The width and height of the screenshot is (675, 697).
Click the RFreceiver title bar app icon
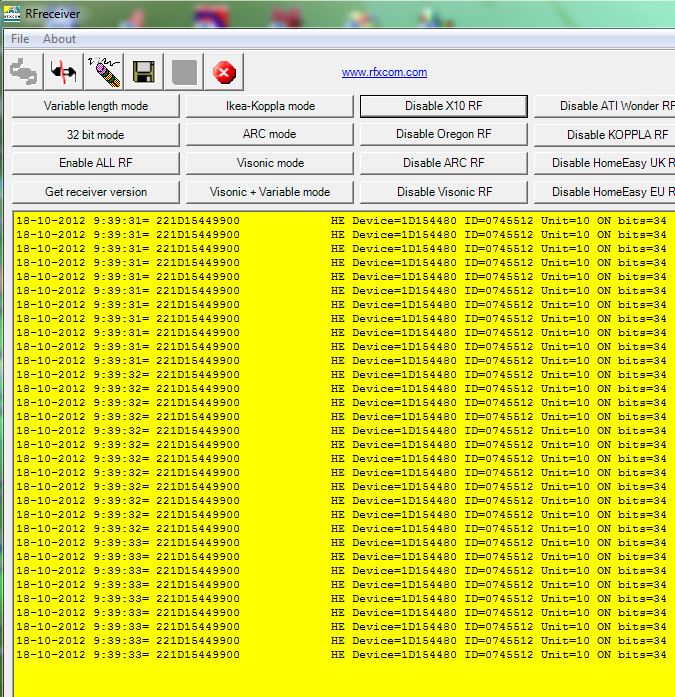[12, 13]
